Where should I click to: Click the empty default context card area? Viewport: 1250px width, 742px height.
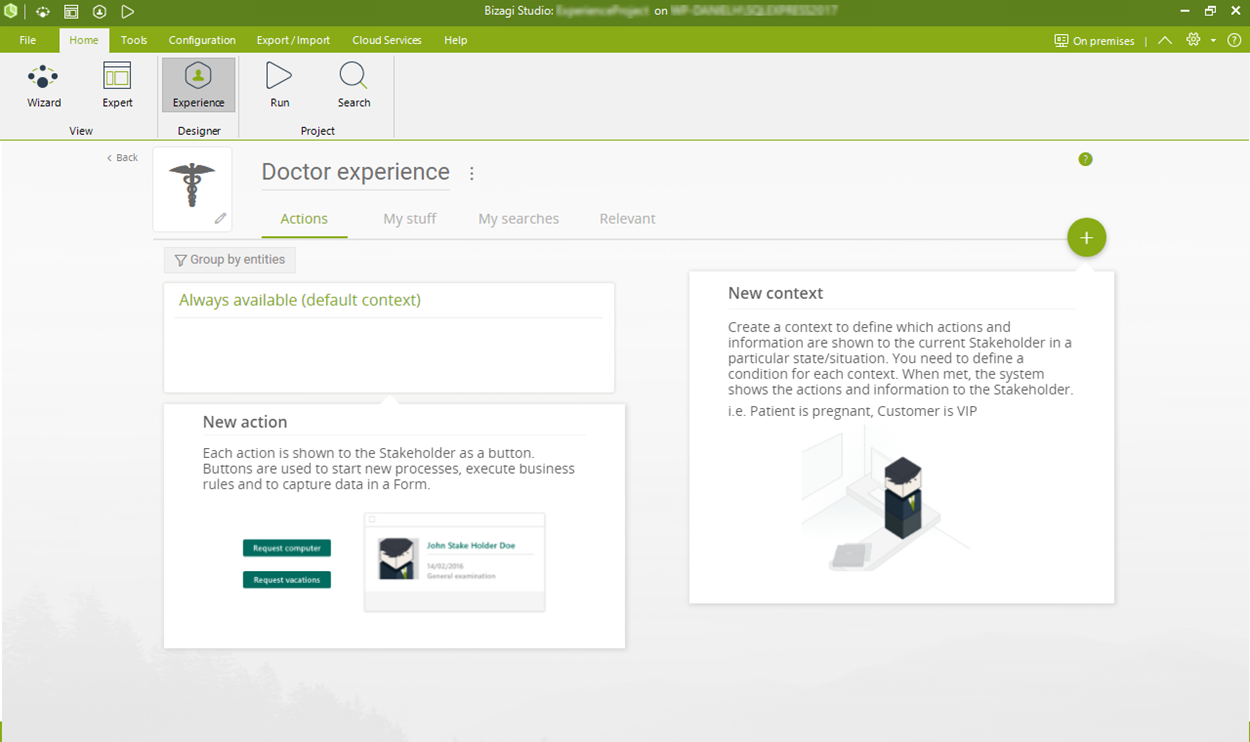click(389, 355)
